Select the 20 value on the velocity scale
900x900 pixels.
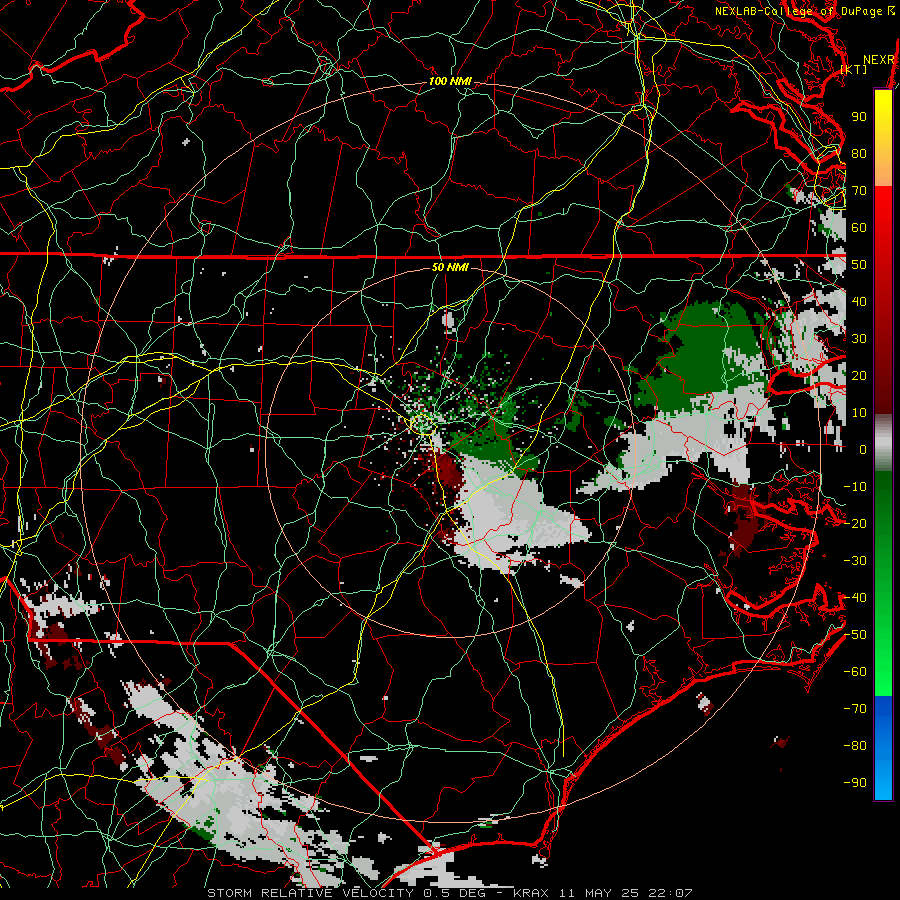click(859, 375)
